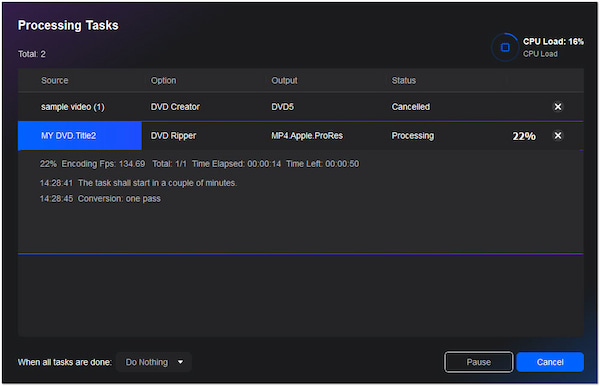Click the Status column header
The width and height of the screenshot is (600, 386).
pos(403,80)
